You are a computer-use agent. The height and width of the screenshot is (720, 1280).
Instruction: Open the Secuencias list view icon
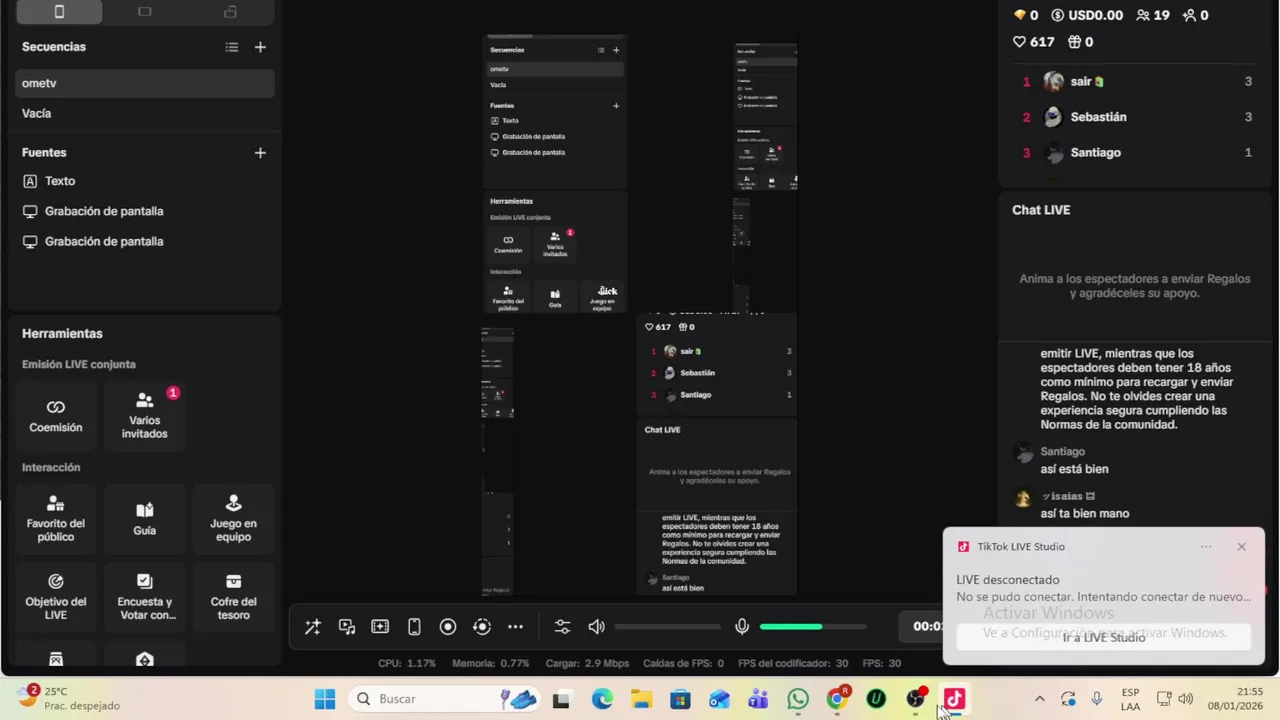pyautogui.click(x=232, y=47)
